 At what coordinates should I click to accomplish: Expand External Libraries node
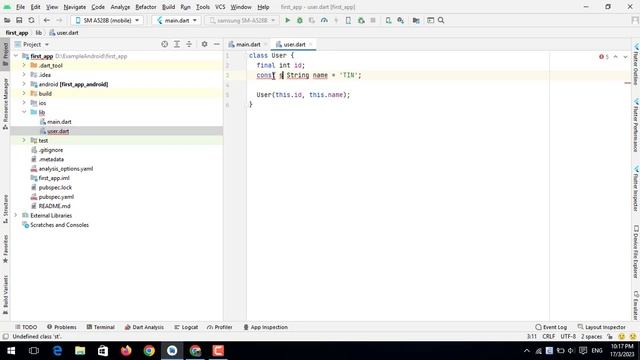[x=16, y=216]
